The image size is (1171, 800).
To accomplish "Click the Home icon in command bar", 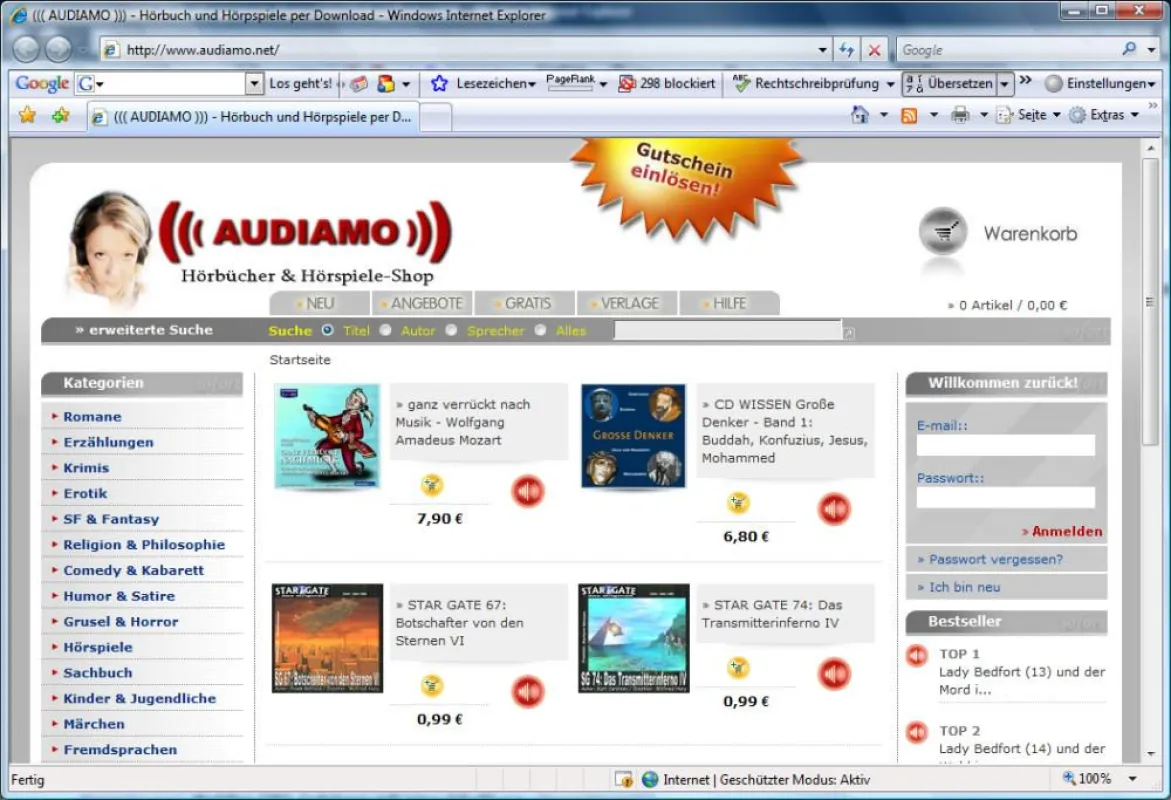I will 860,115.
